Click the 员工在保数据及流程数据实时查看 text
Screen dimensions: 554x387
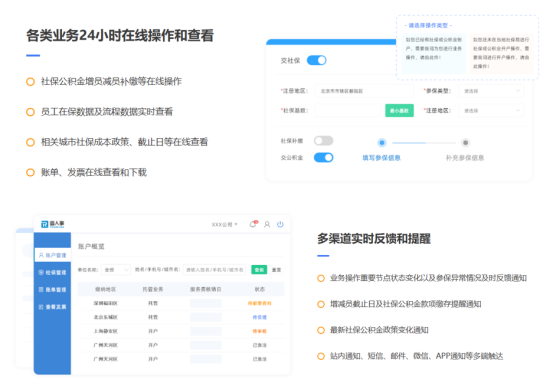pos(107,112)
